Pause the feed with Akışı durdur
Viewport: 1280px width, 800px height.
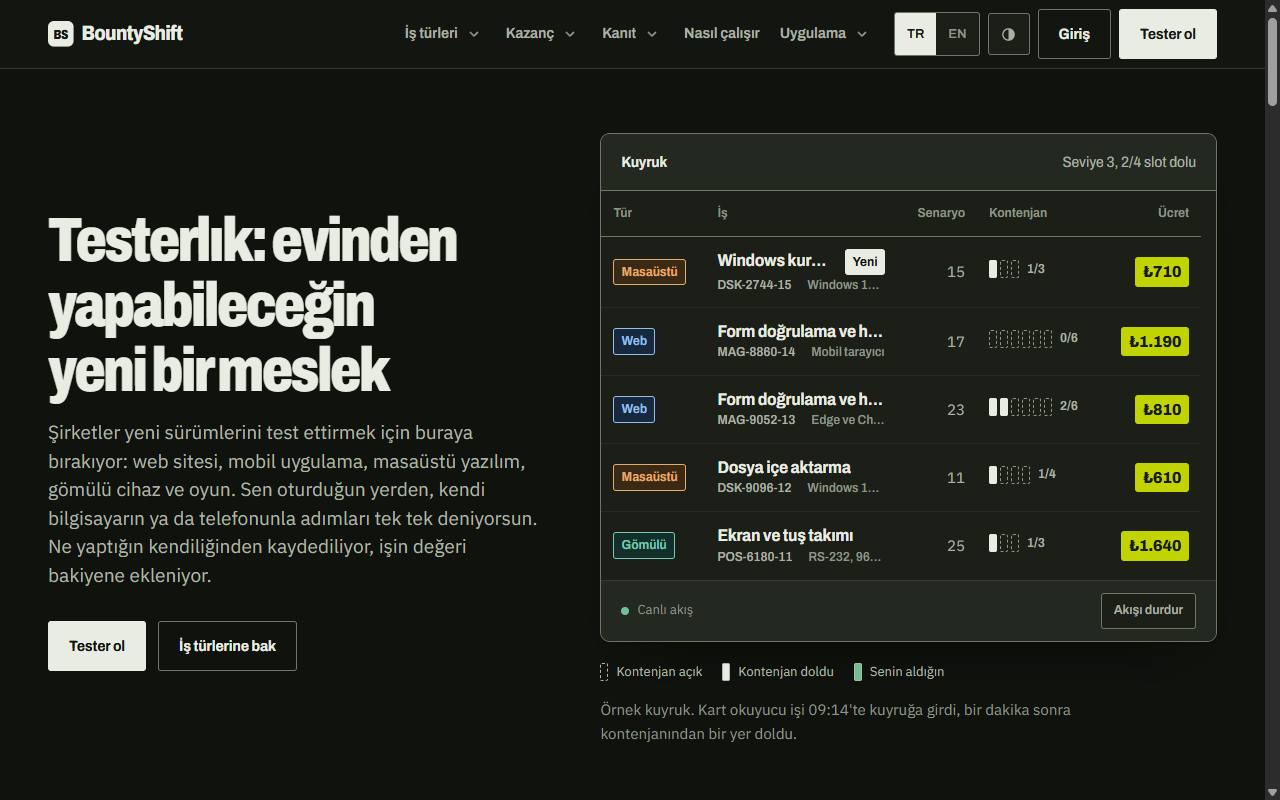click(x=1148, y=610)
